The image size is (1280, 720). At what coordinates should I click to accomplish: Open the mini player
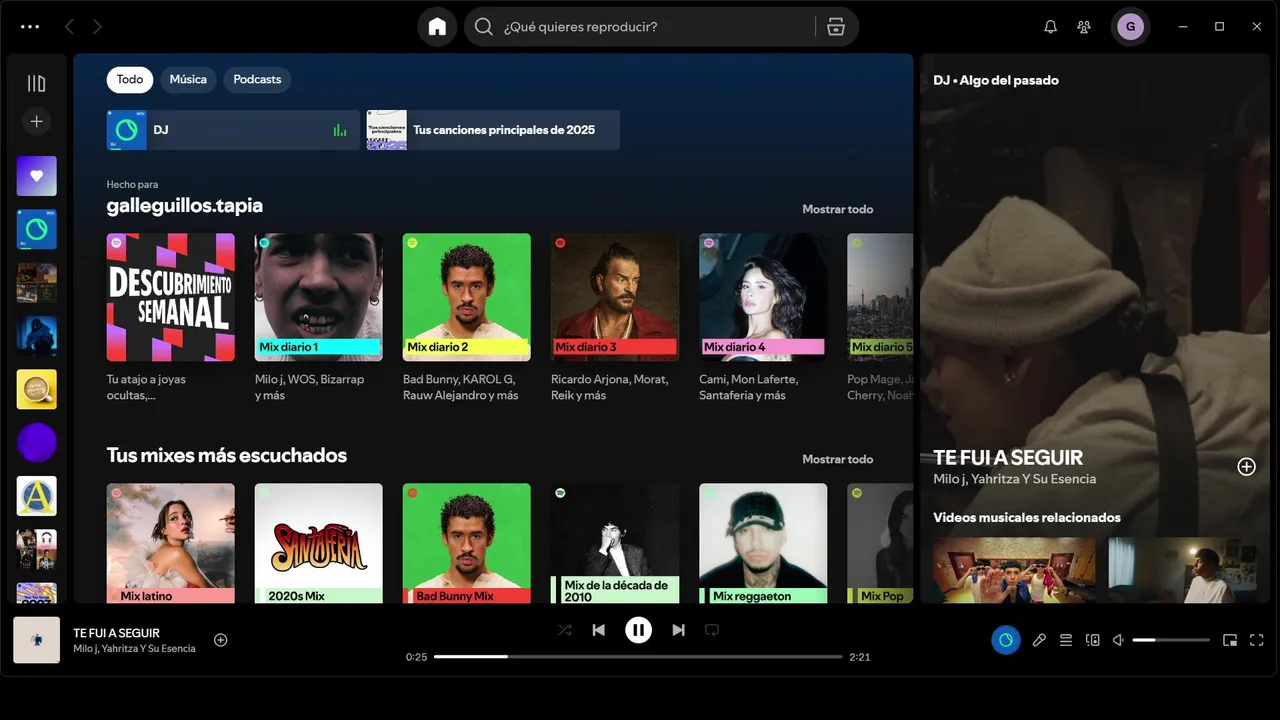click(x=1230, y=640)
